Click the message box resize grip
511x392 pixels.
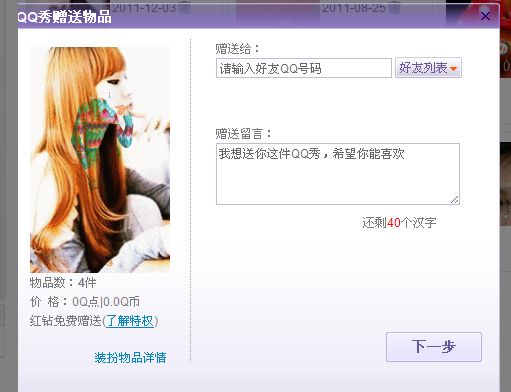point(455,199)
